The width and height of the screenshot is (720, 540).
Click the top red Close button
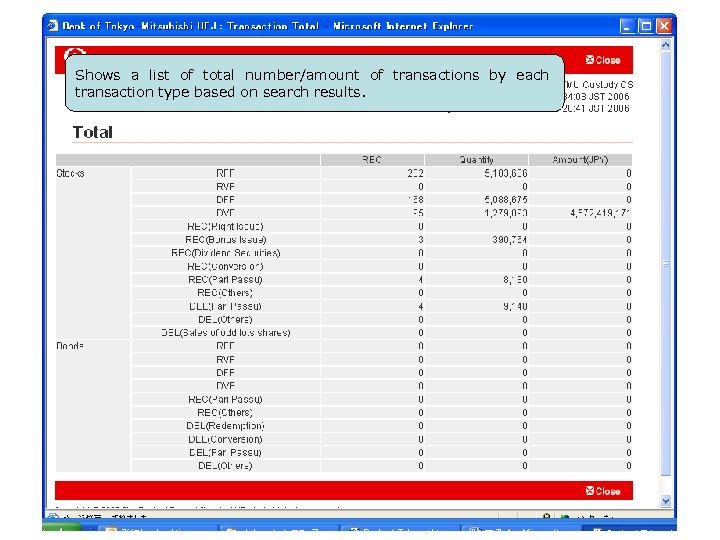tap(602, 60)
